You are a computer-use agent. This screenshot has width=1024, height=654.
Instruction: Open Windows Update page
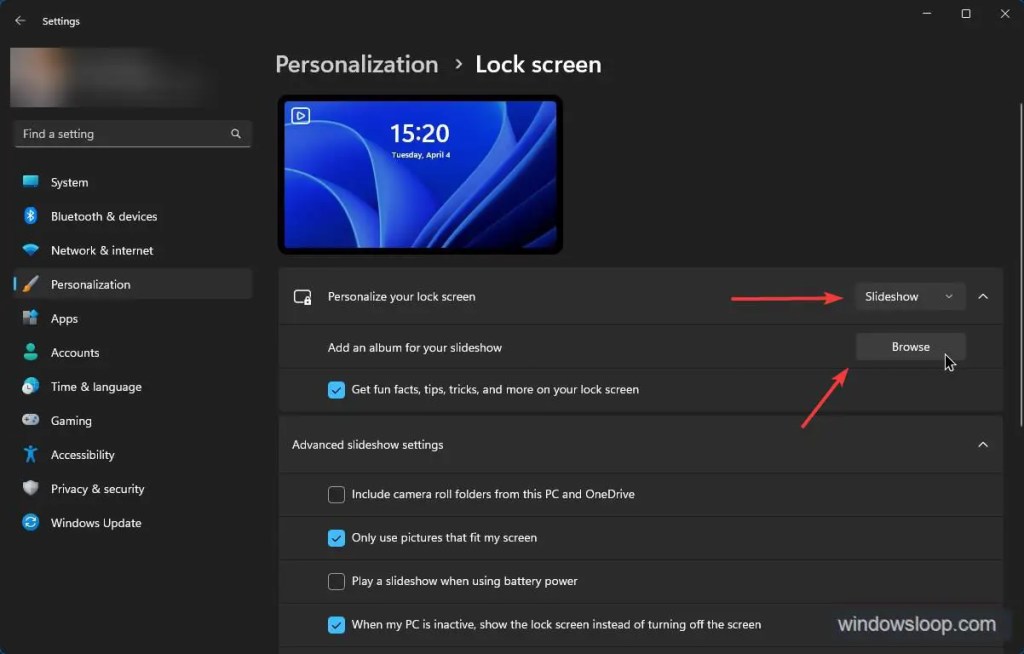[133, 522]
